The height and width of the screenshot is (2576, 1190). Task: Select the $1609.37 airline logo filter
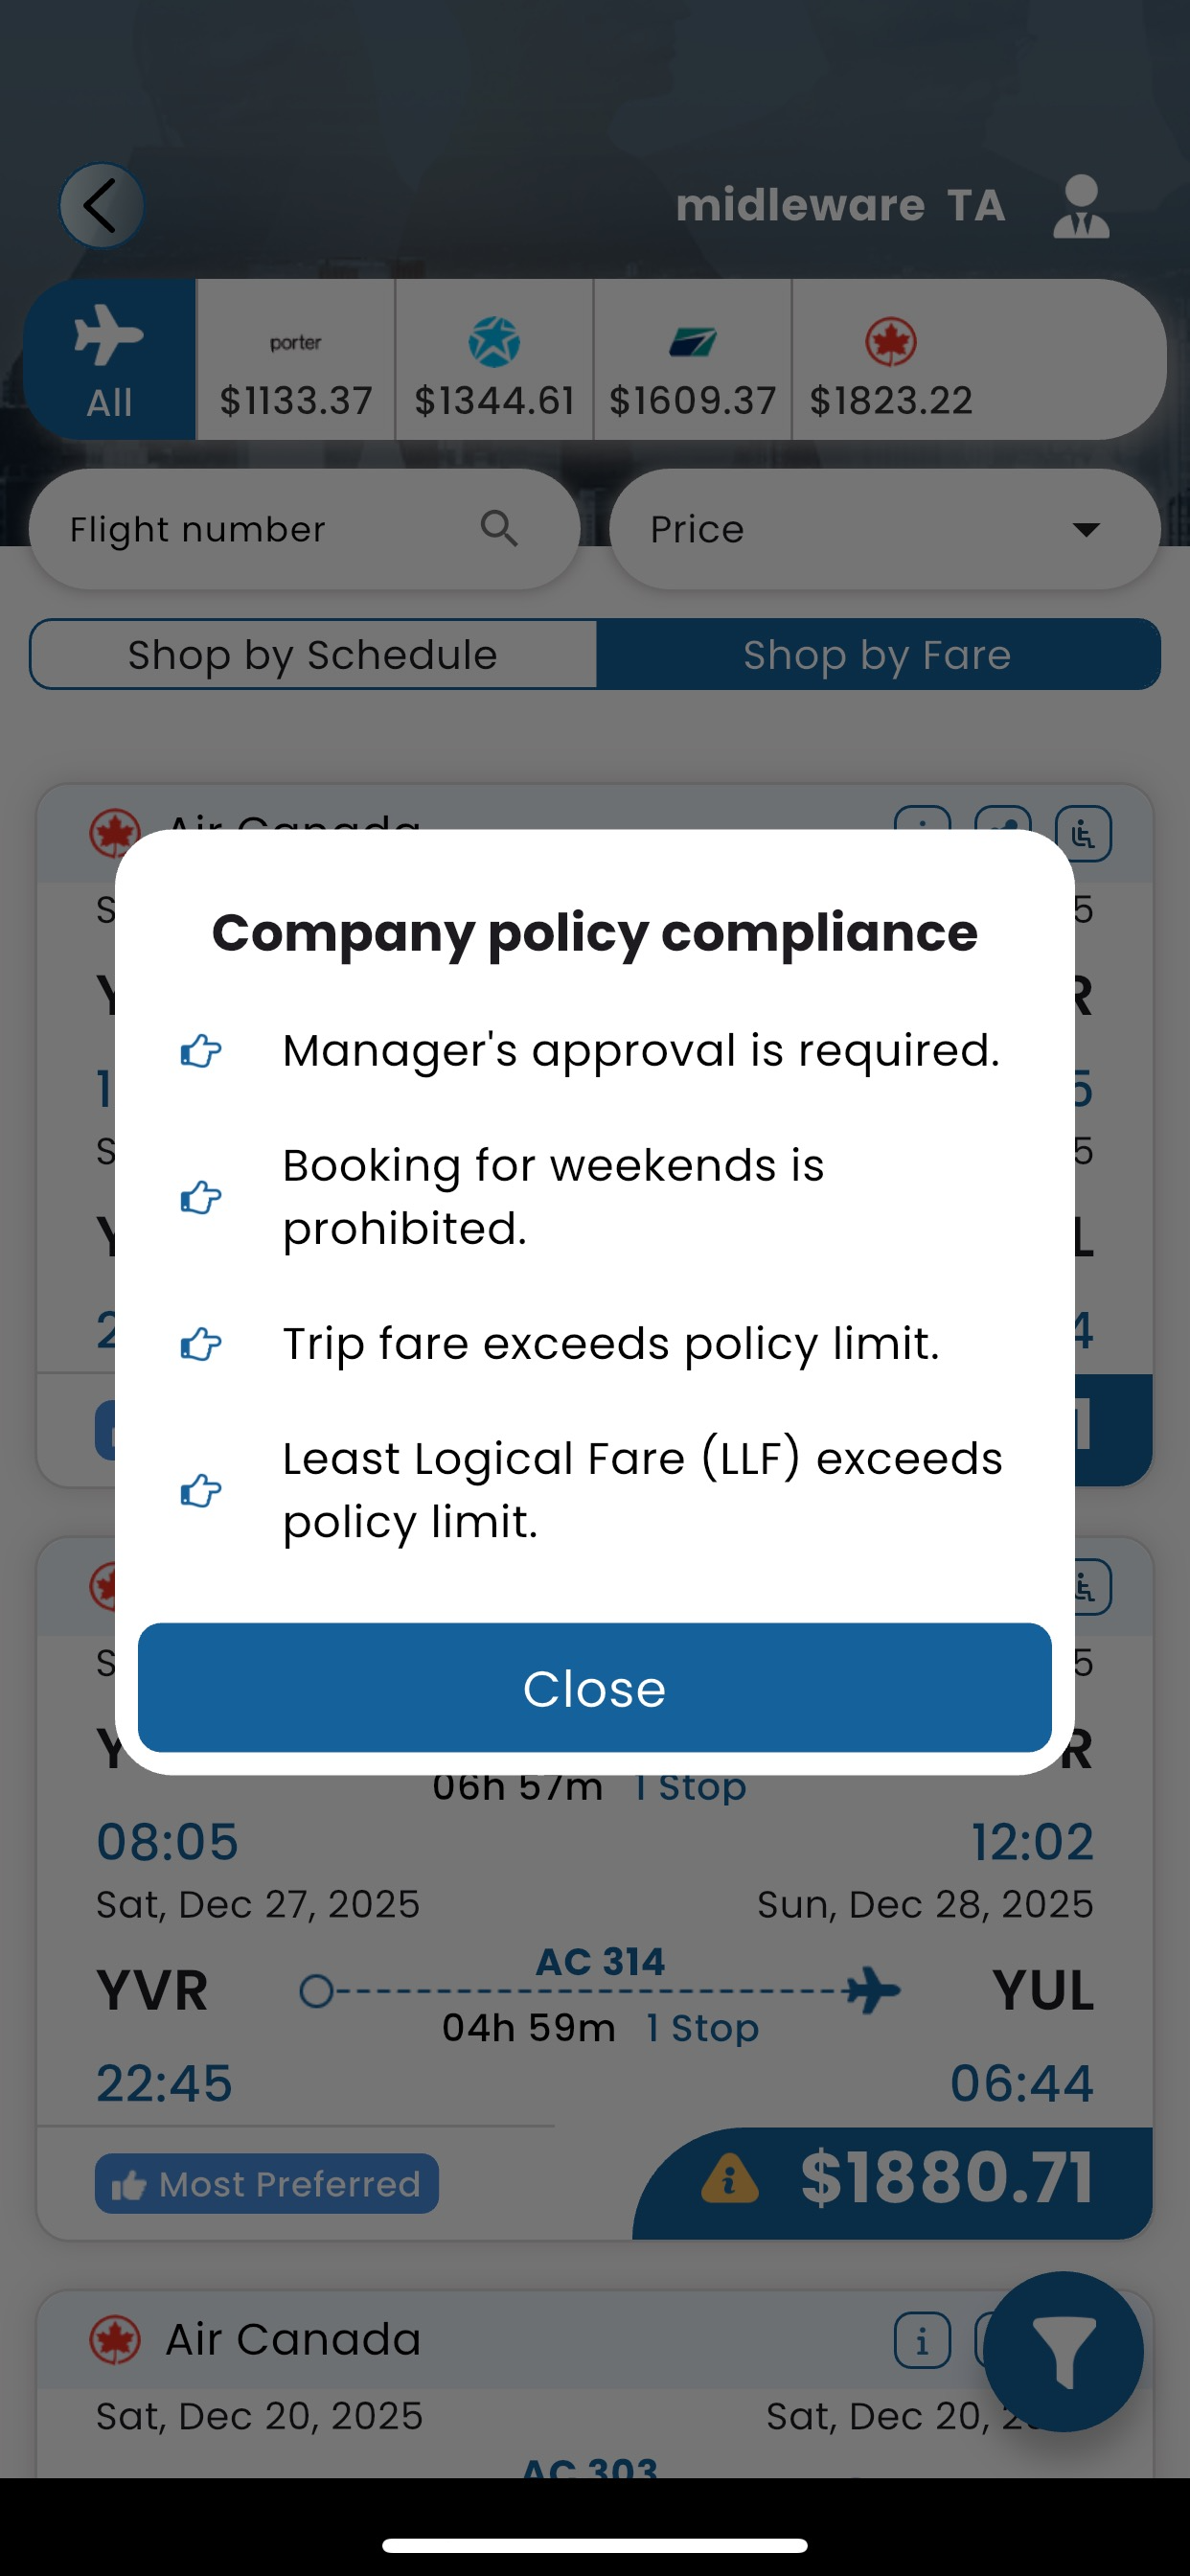click(x=692, y=360)
